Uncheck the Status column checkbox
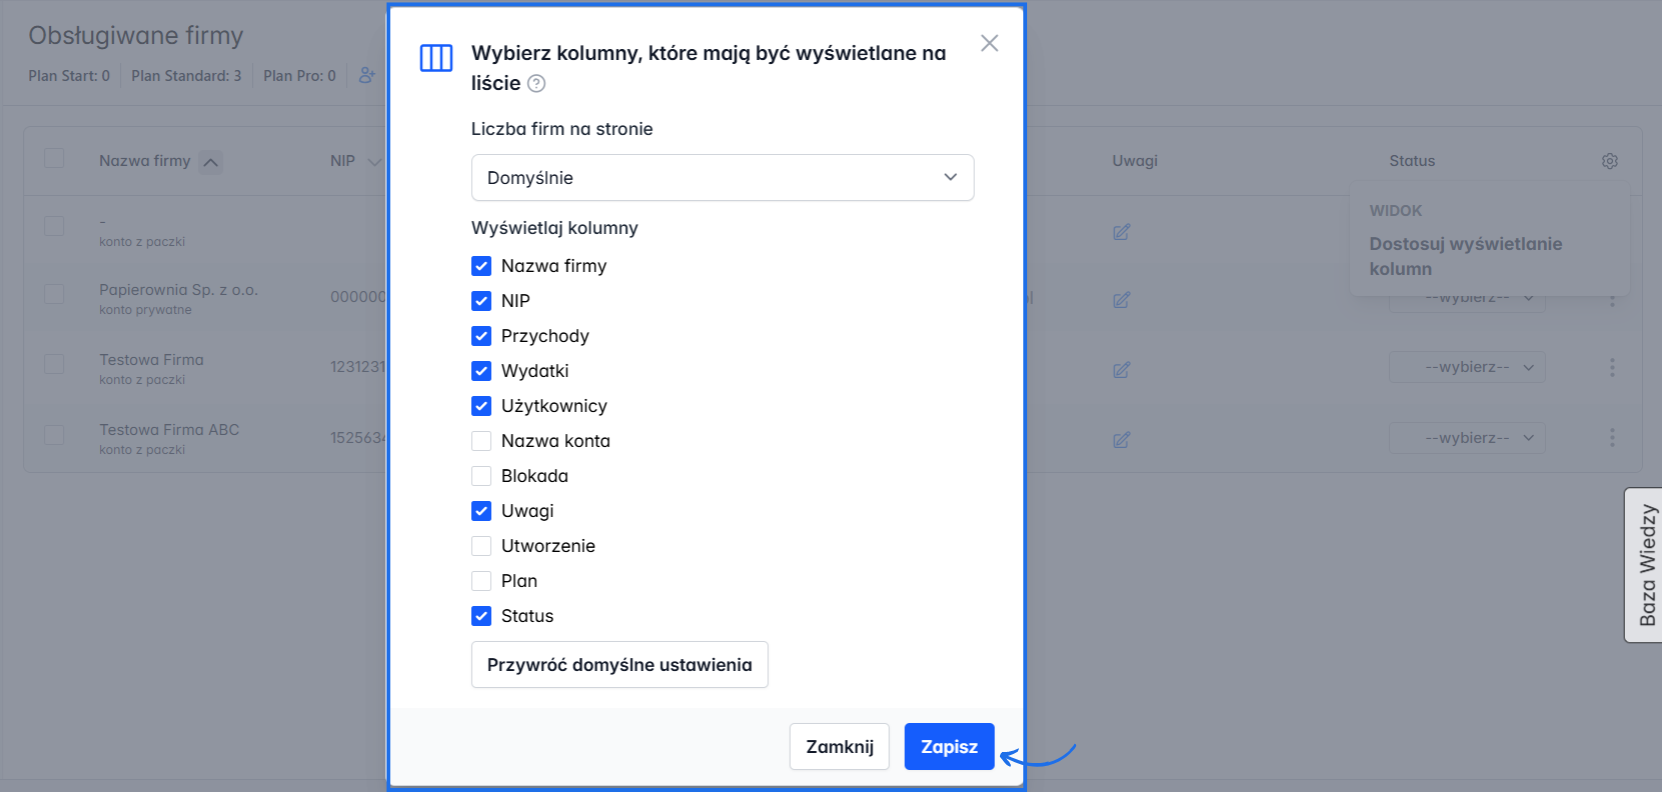 [x=481, y=616]
